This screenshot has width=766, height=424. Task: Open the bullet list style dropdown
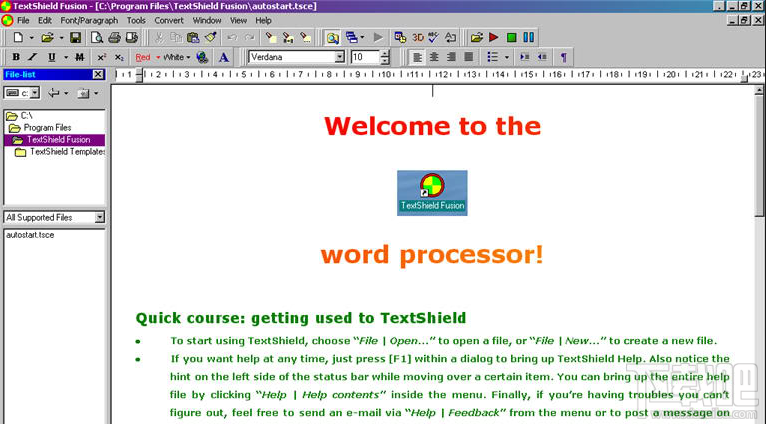click(x=506, y=57)
